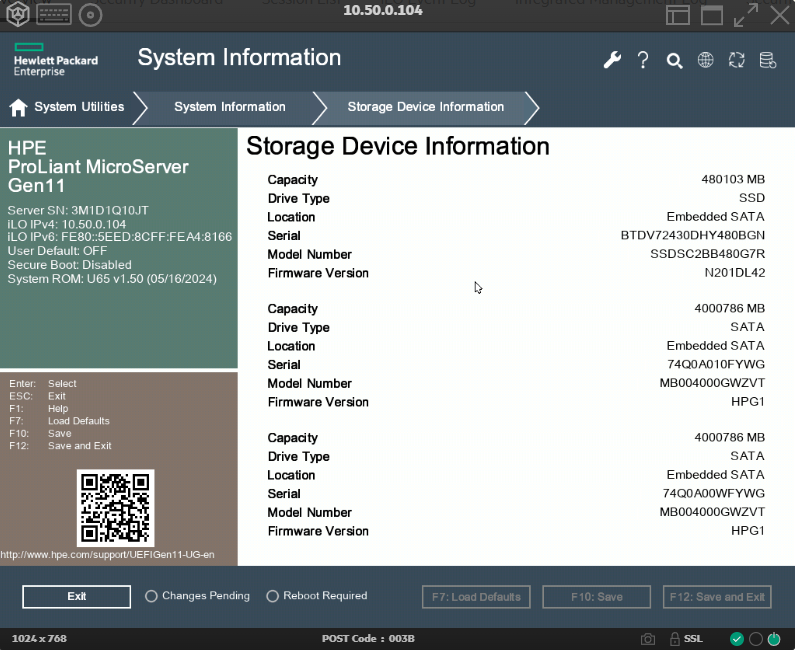
Task: Open the globe language icon
Action: tap(705, 60)
